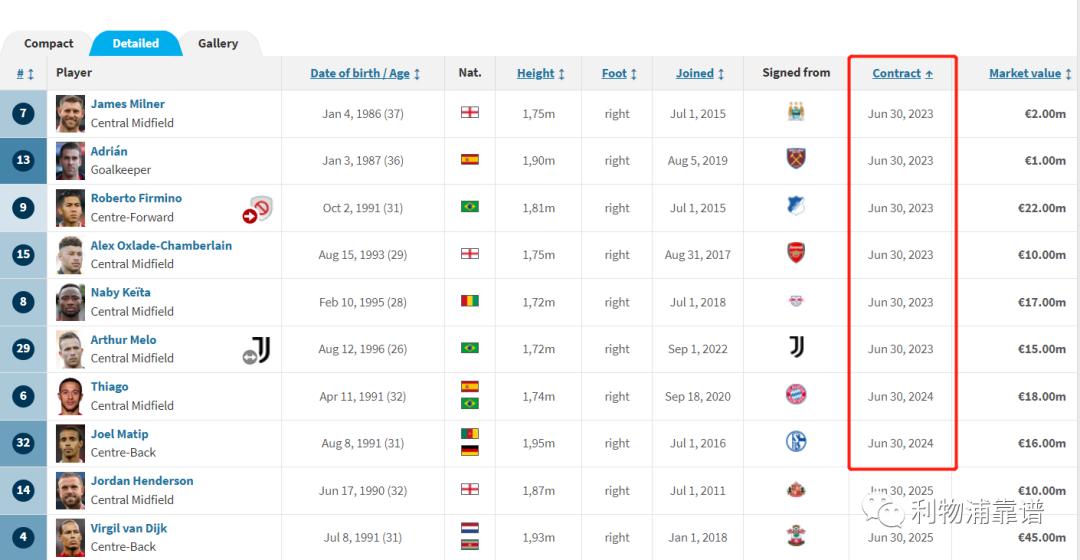
Task: Click Arsenal crest in Oxlade-Chamberlain's row
Action: (796, 253)
